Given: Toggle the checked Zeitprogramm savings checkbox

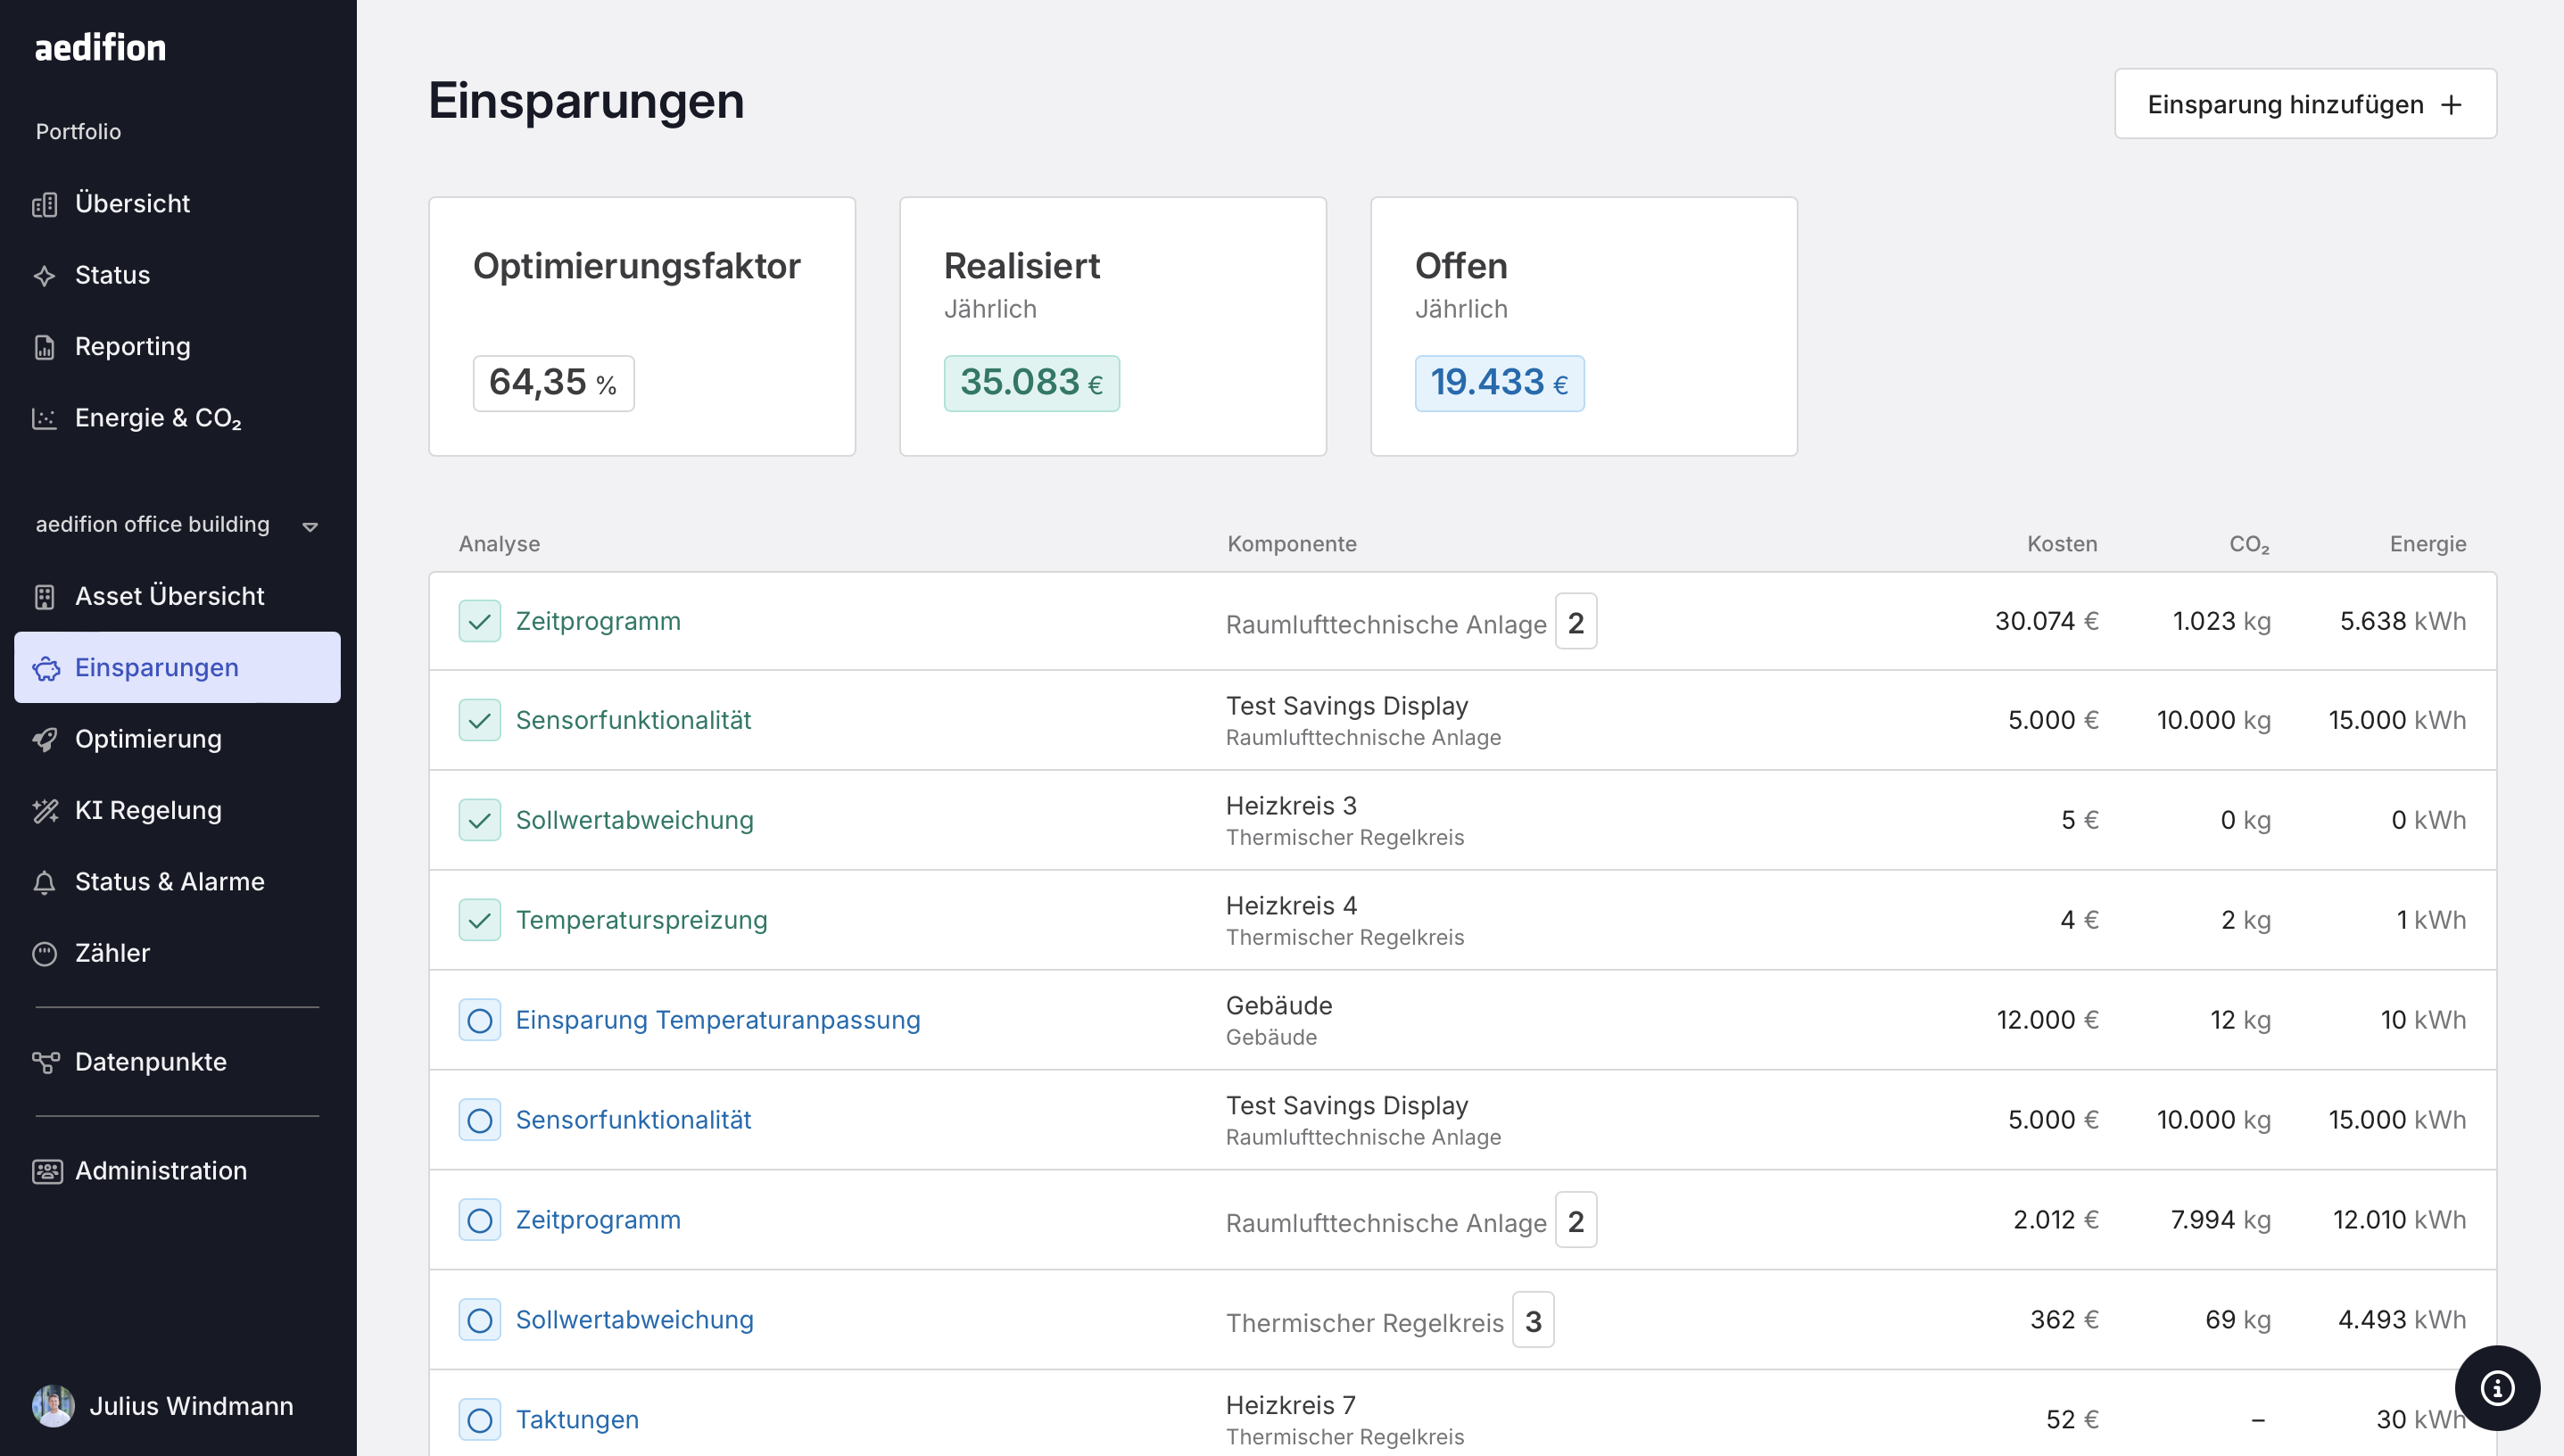Looking at the screenshot, I should 479,621.
